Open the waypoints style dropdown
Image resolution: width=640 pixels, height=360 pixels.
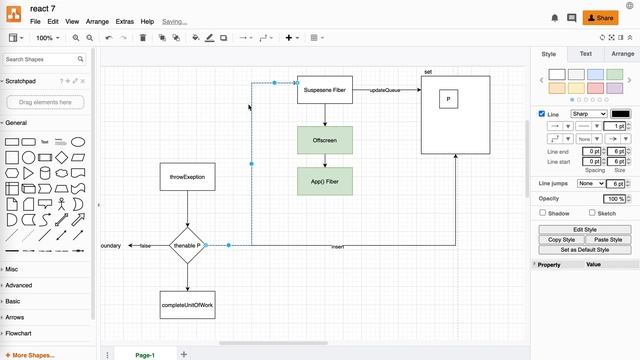pos(266,38)
